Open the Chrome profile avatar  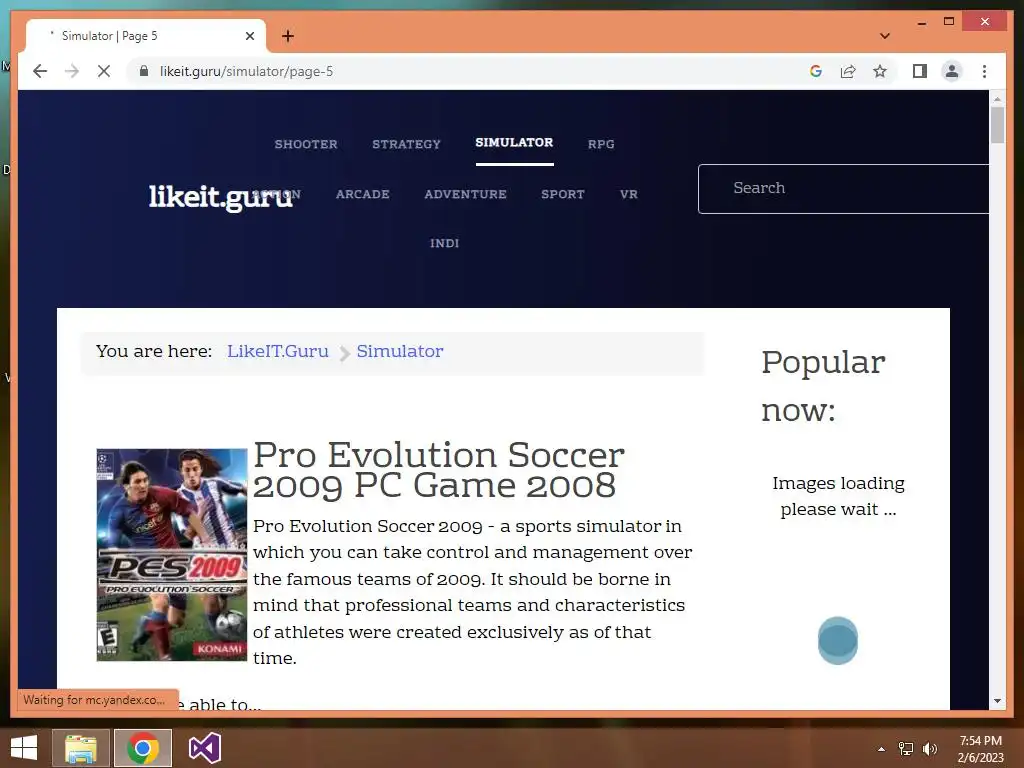952,71
